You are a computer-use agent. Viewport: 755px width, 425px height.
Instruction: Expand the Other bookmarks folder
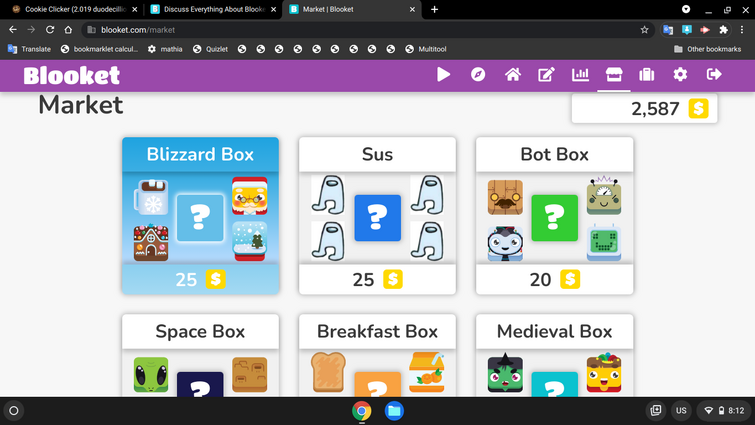click(x=707, y=49)
